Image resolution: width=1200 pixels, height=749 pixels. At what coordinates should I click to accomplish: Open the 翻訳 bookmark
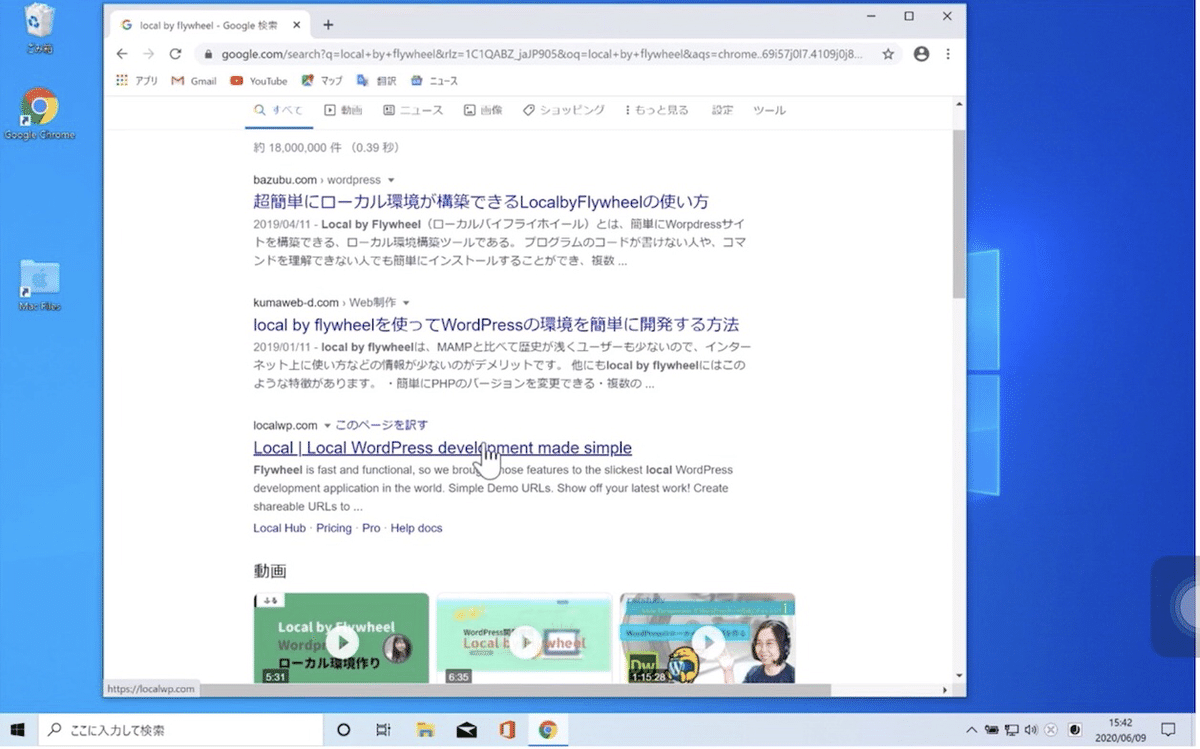[376, 81]
